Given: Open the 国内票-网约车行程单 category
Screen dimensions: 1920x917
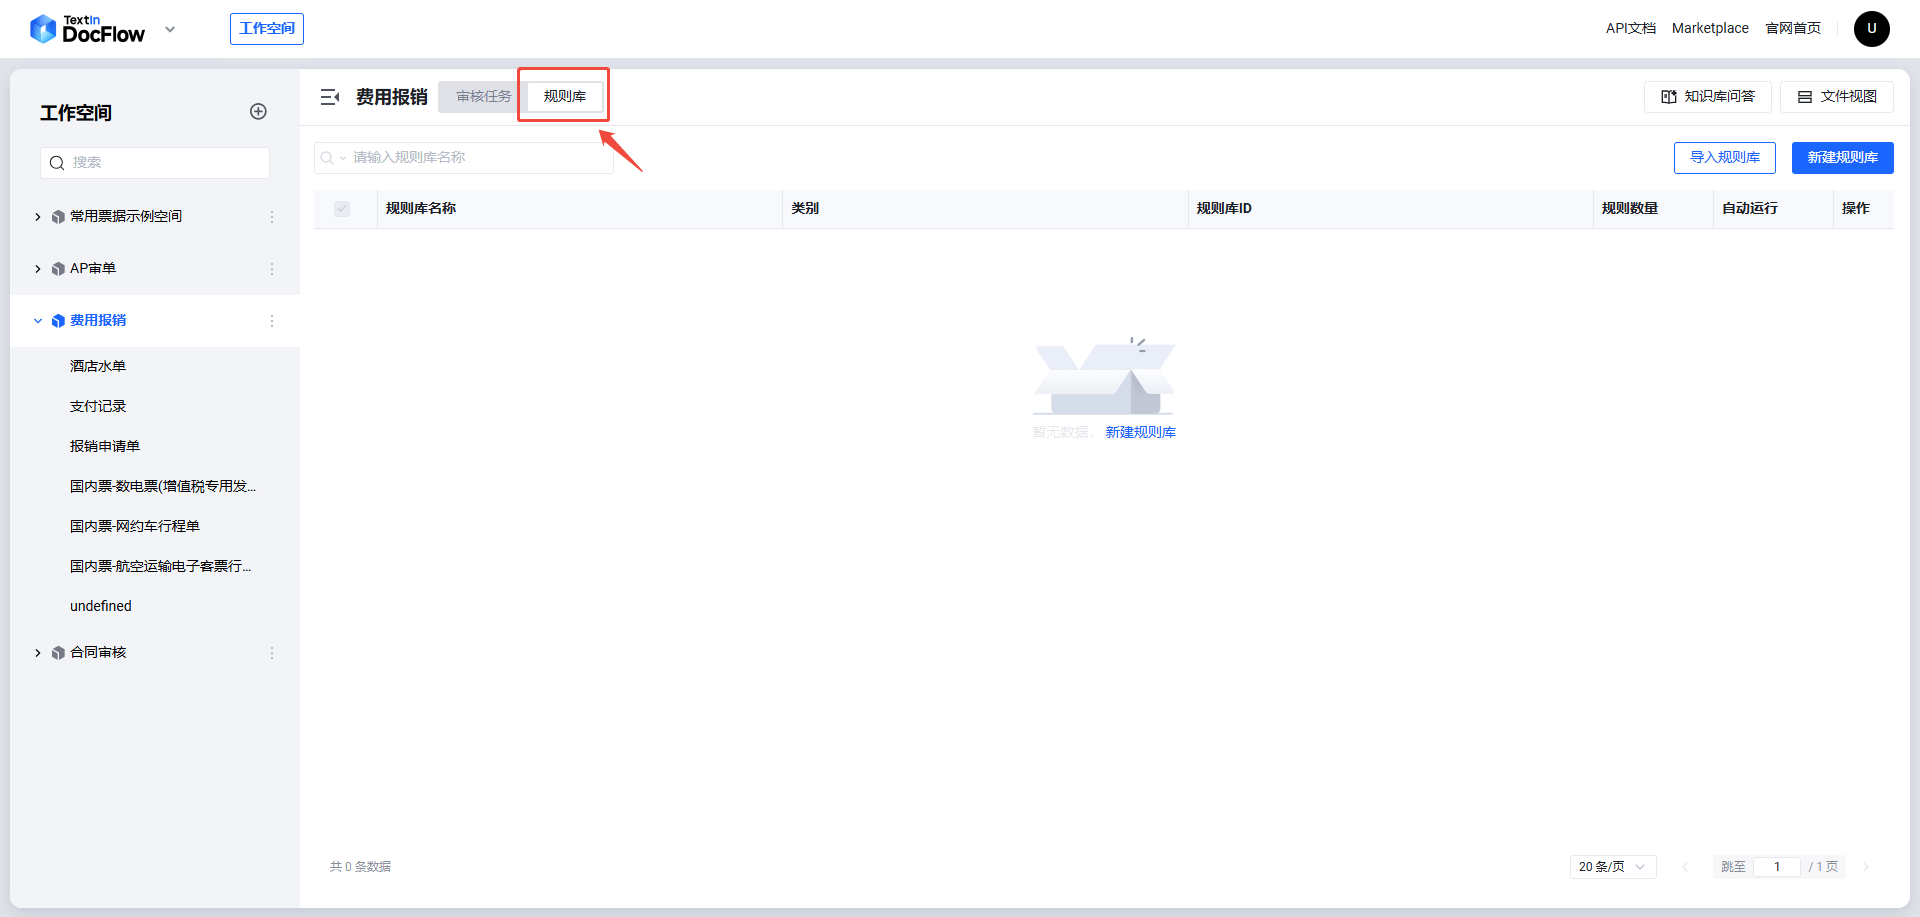Looking at the screenshot, I should point(135,526).
